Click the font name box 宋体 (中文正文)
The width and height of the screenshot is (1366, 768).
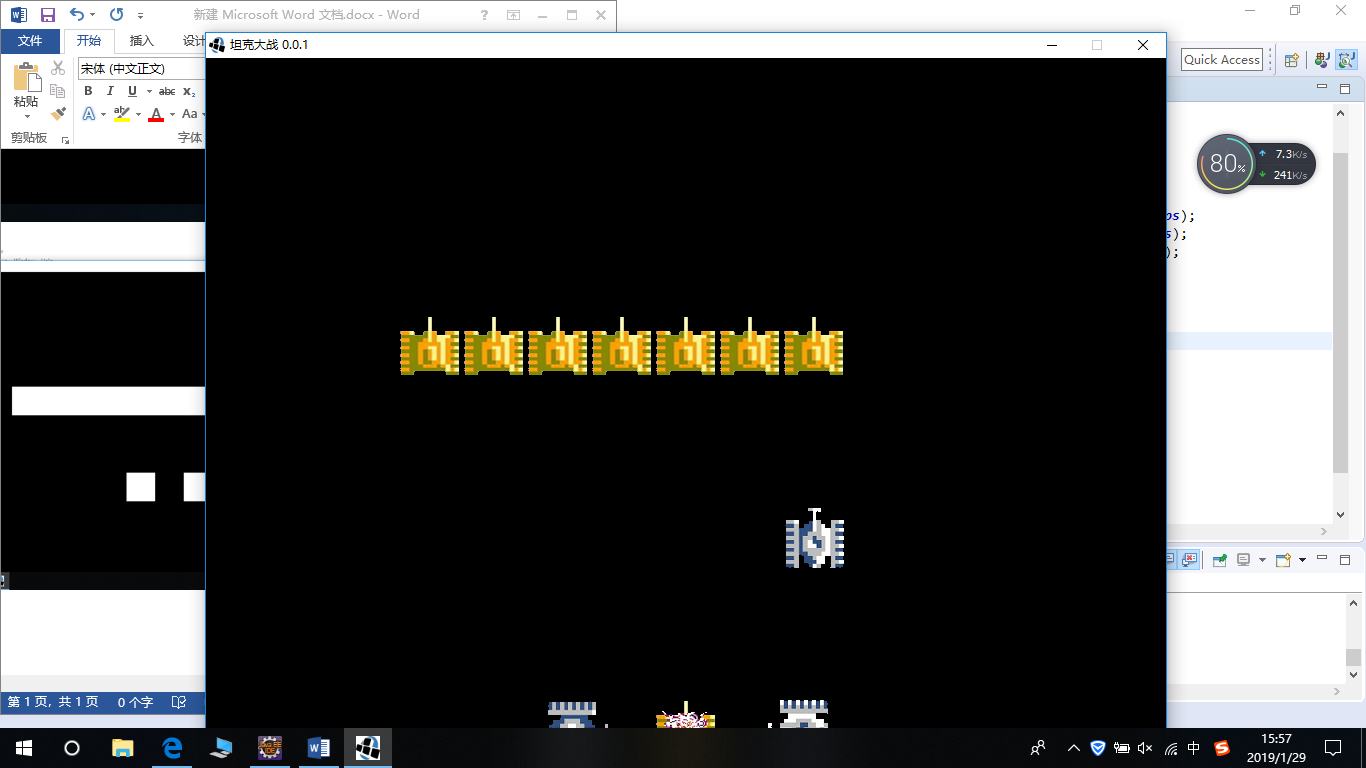click(x=141, y=69)
